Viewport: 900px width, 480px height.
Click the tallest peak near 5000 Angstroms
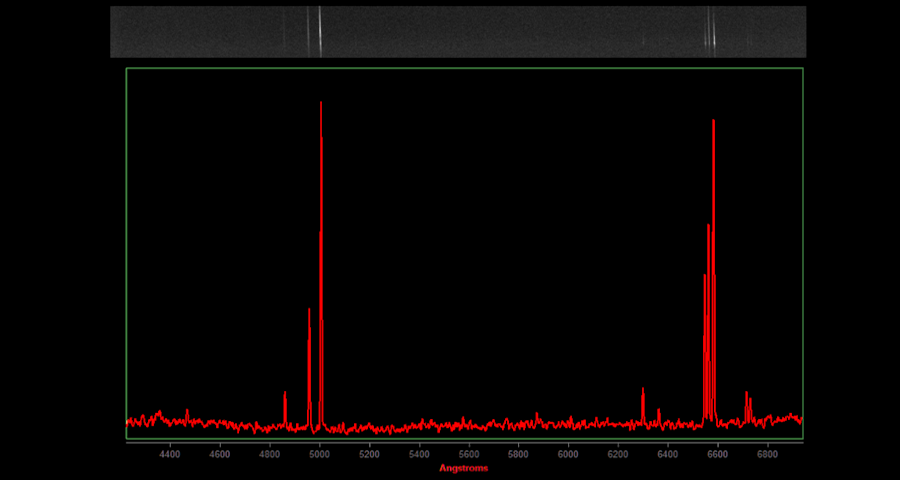point(321,105)
